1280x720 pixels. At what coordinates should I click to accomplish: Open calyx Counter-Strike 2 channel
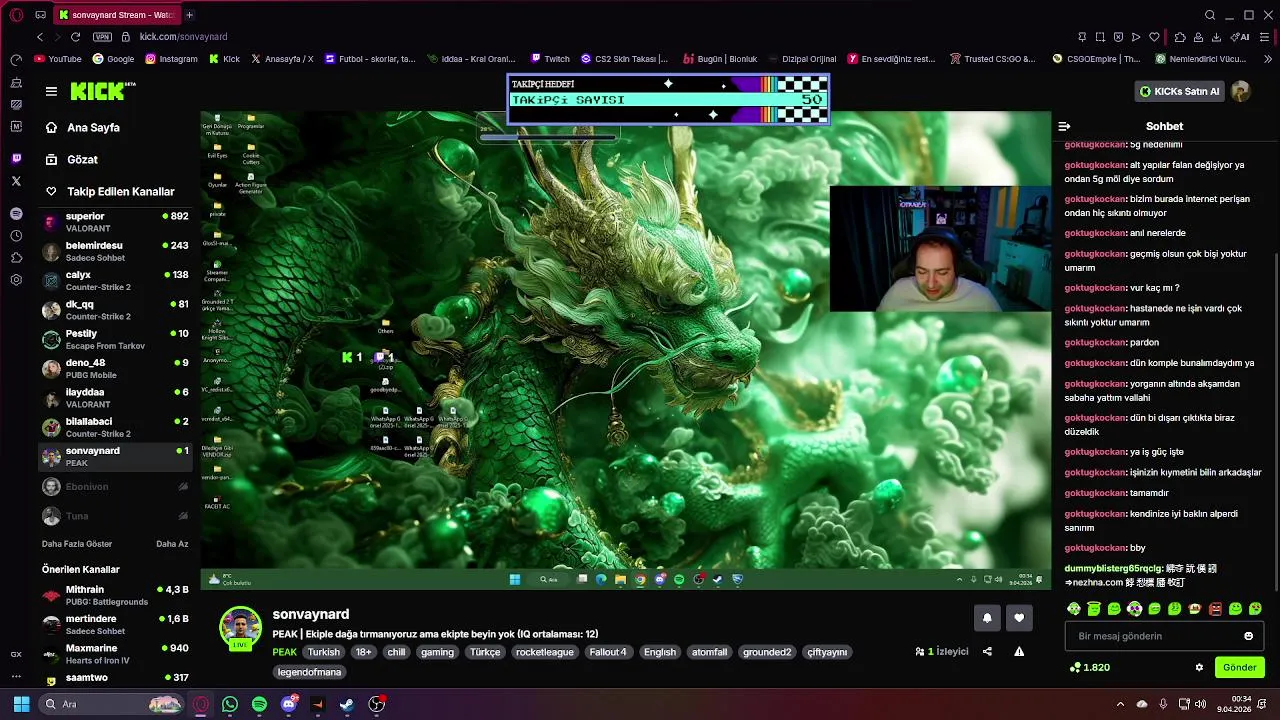click(115, 281)
